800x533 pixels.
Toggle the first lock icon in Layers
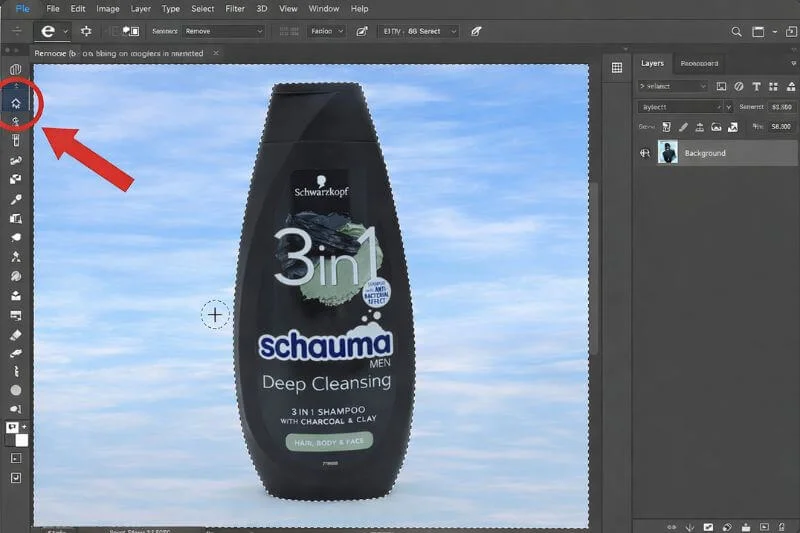(666, 127)
